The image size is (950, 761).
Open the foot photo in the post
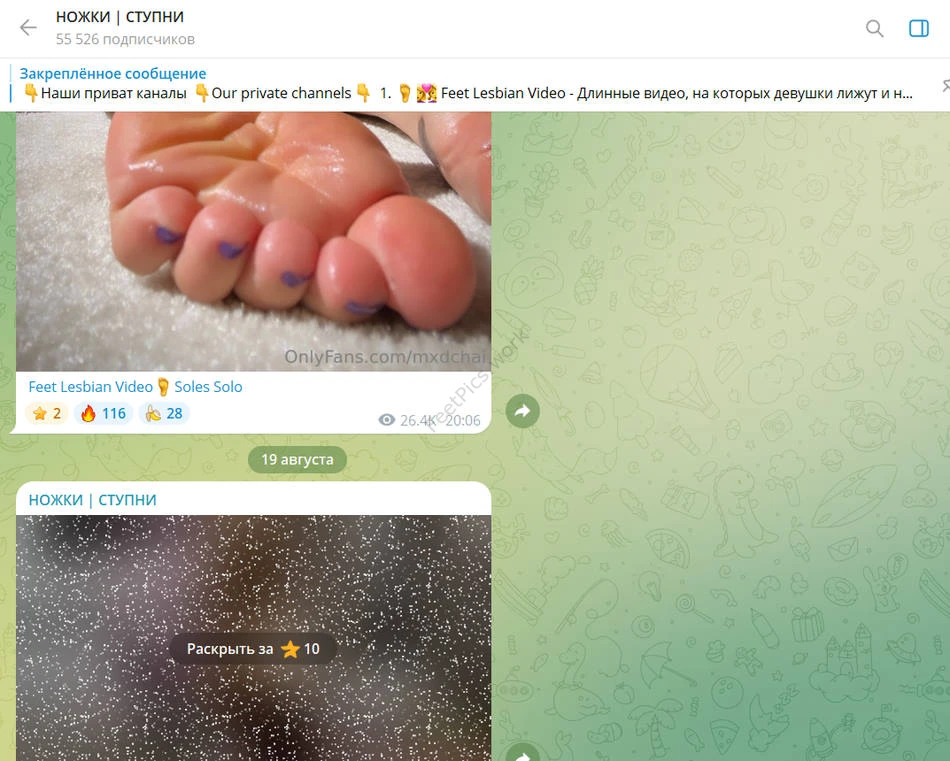coord(253,241)
